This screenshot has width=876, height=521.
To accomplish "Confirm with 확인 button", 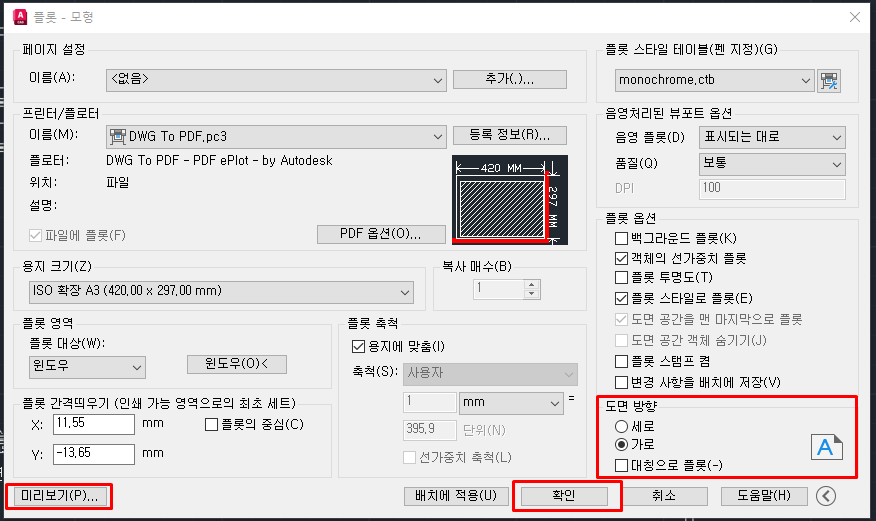I will pos(564,496).
